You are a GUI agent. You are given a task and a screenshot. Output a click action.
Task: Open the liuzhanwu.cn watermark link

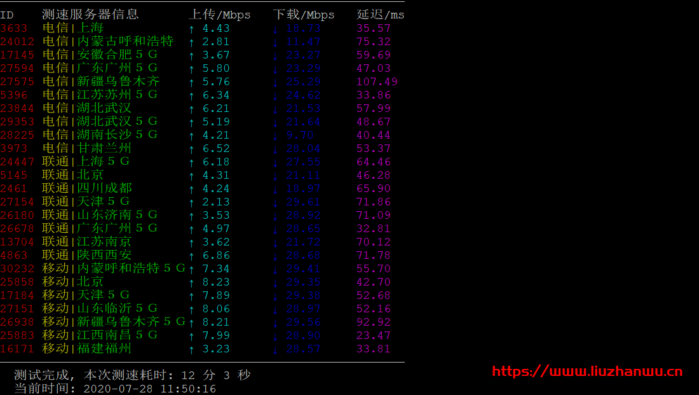pyautogui.click(x=587, y=371)
